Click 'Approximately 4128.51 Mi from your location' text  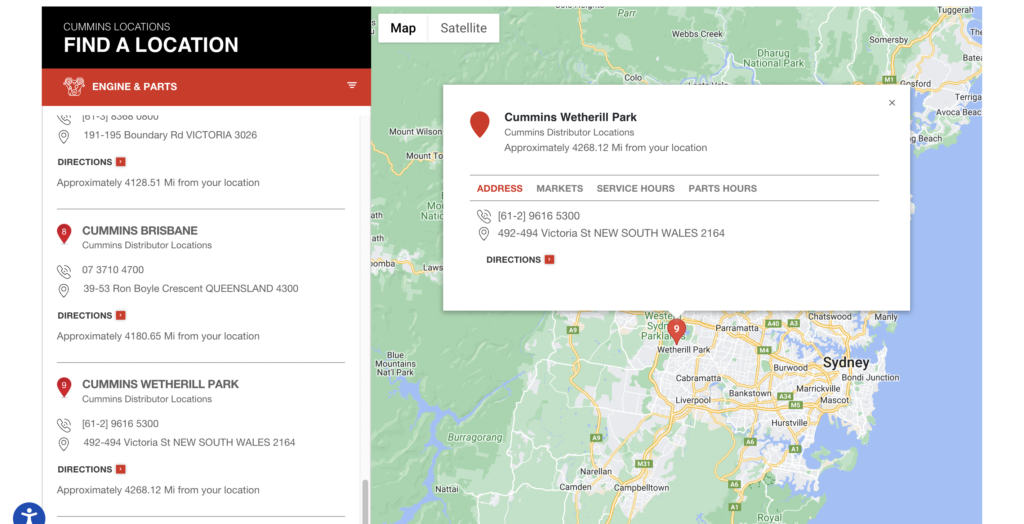[x=158, y=182]
